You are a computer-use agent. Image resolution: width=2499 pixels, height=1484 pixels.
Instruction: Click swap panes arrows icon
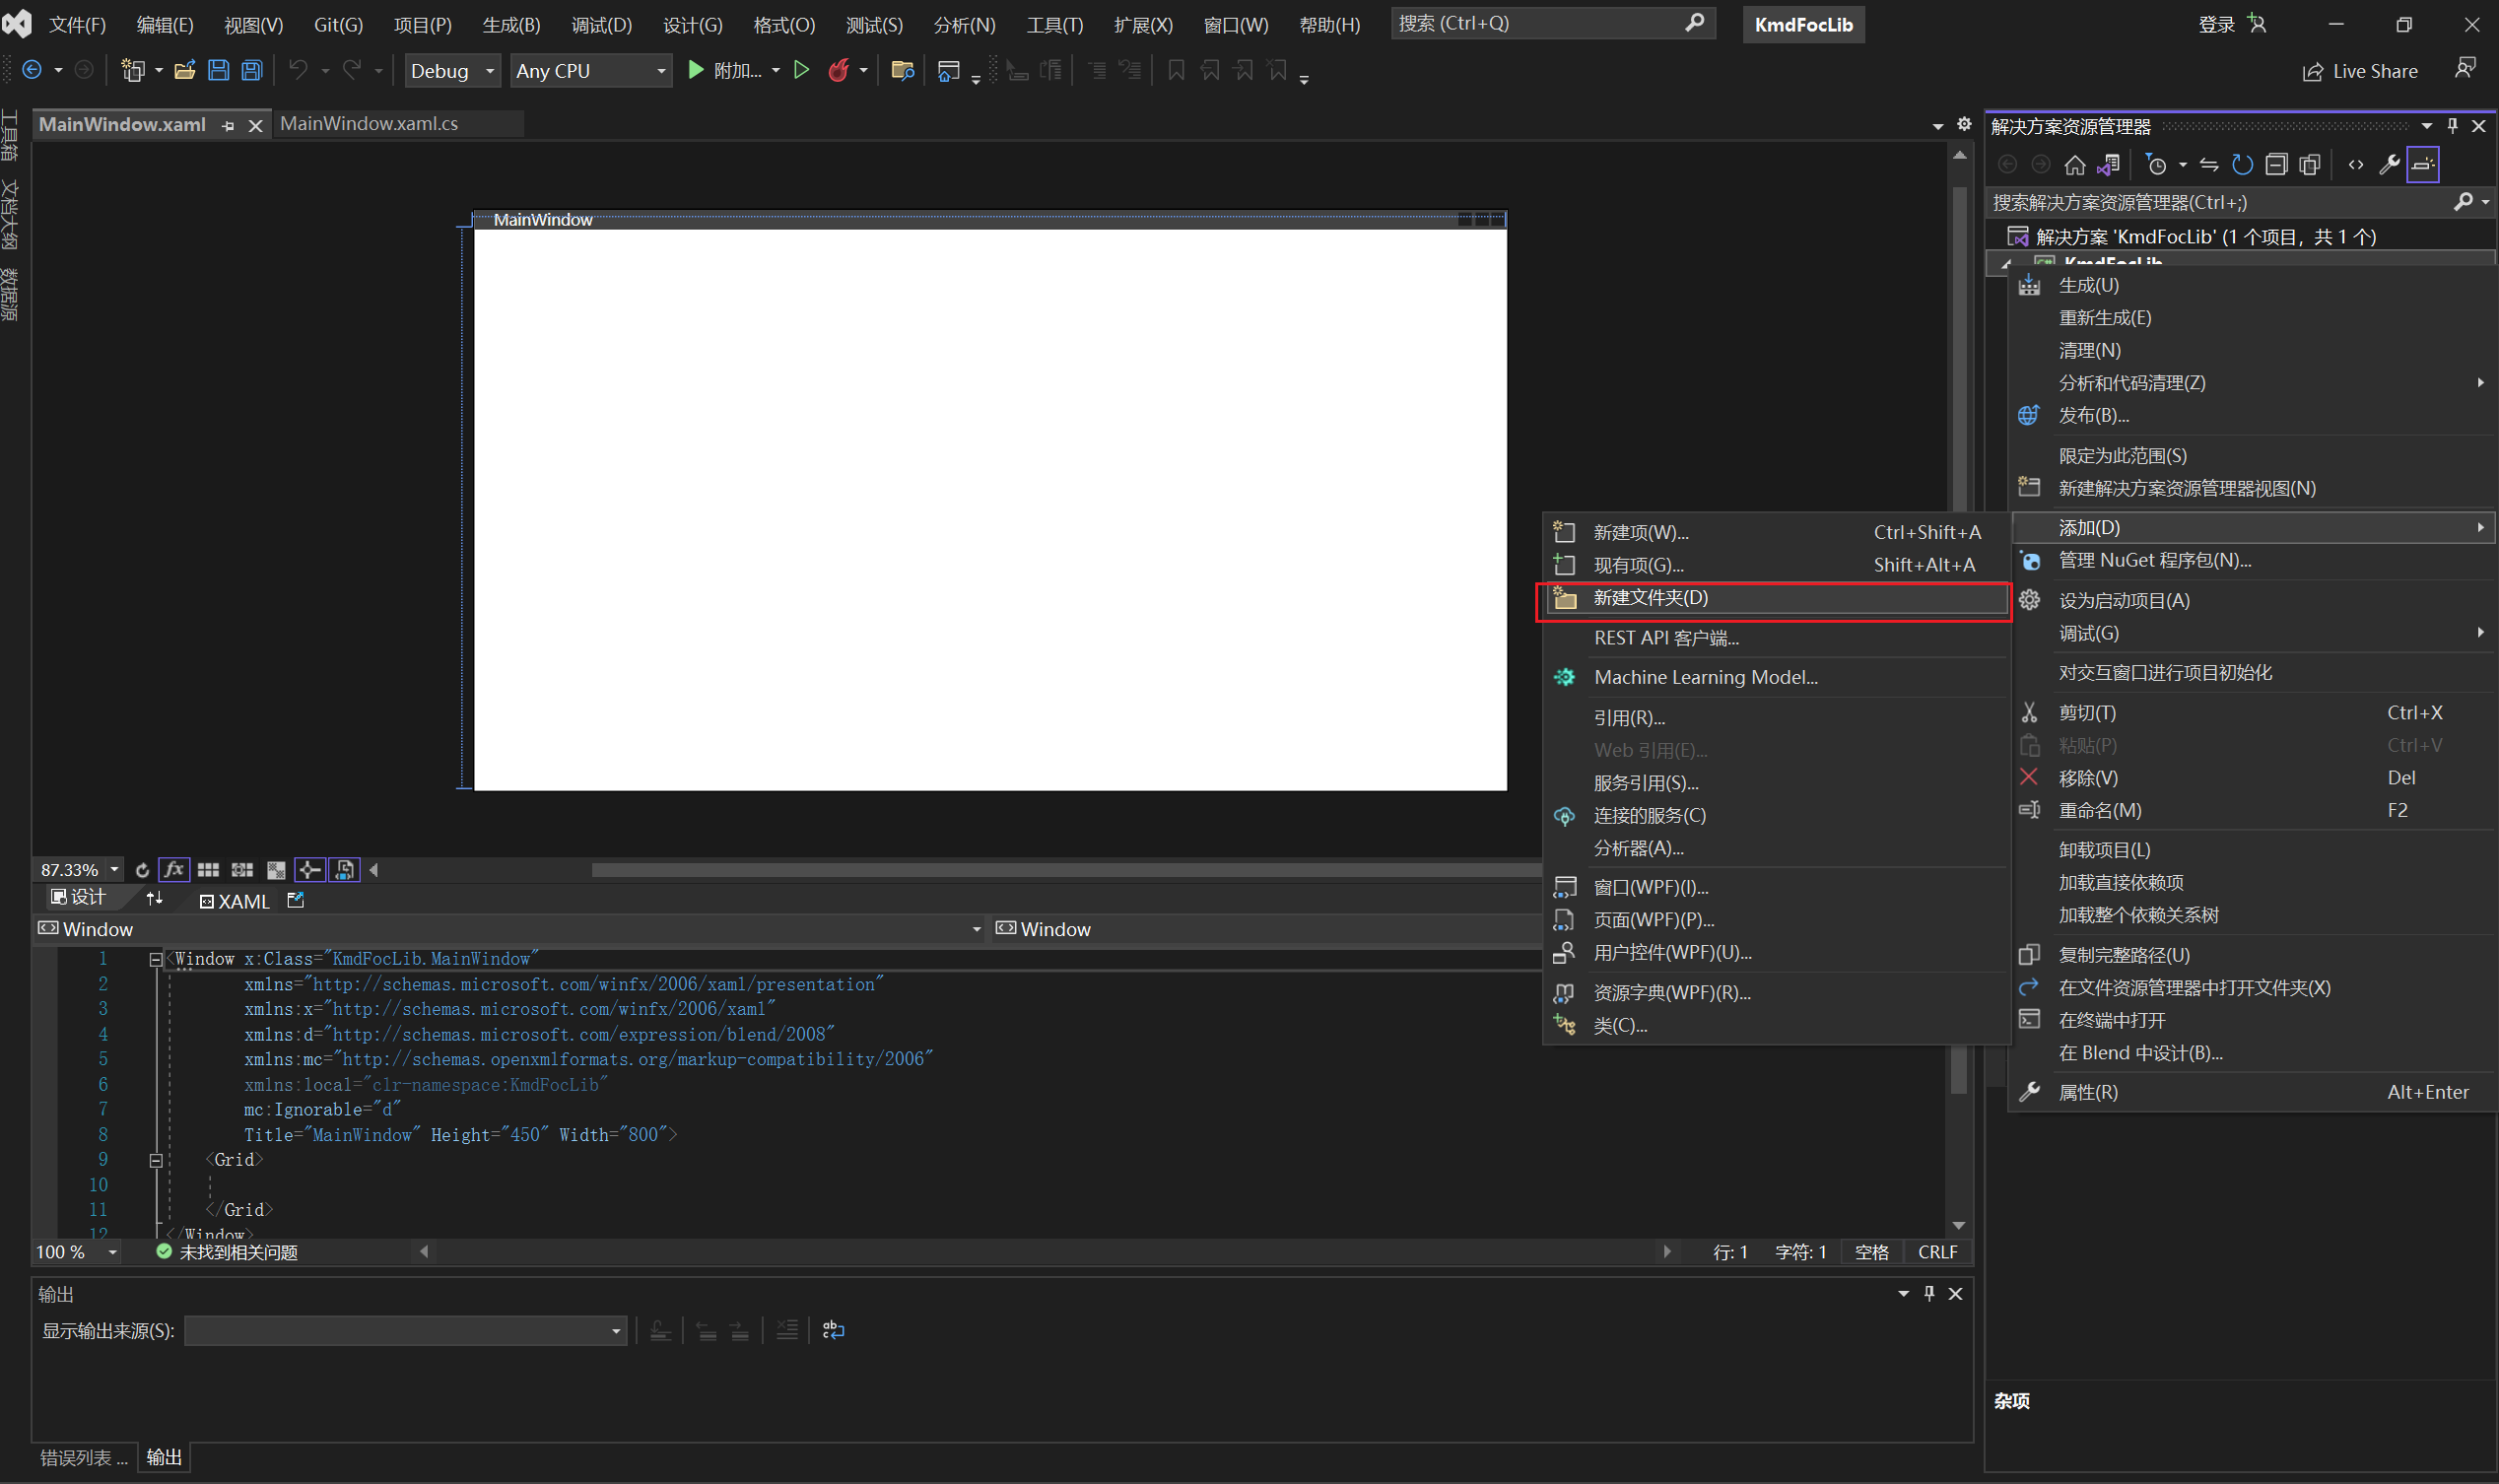(x=154, y=899)
